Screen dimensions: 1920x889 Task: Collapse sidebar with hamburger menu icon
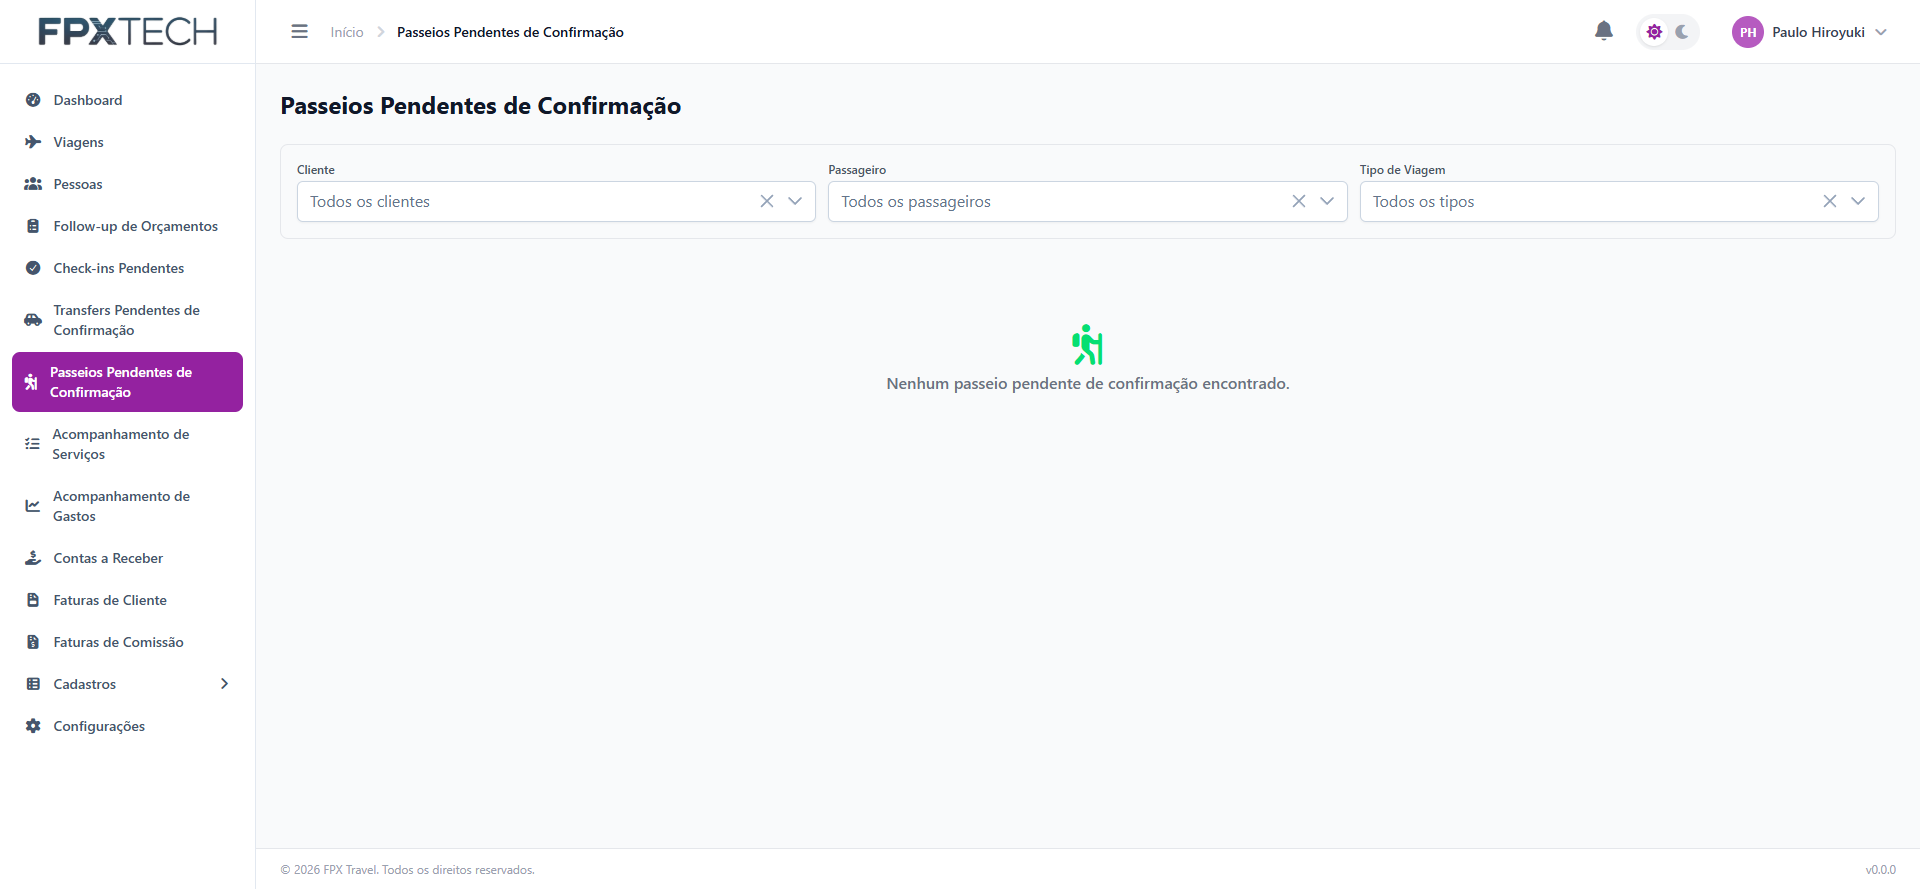pos(299,32)
